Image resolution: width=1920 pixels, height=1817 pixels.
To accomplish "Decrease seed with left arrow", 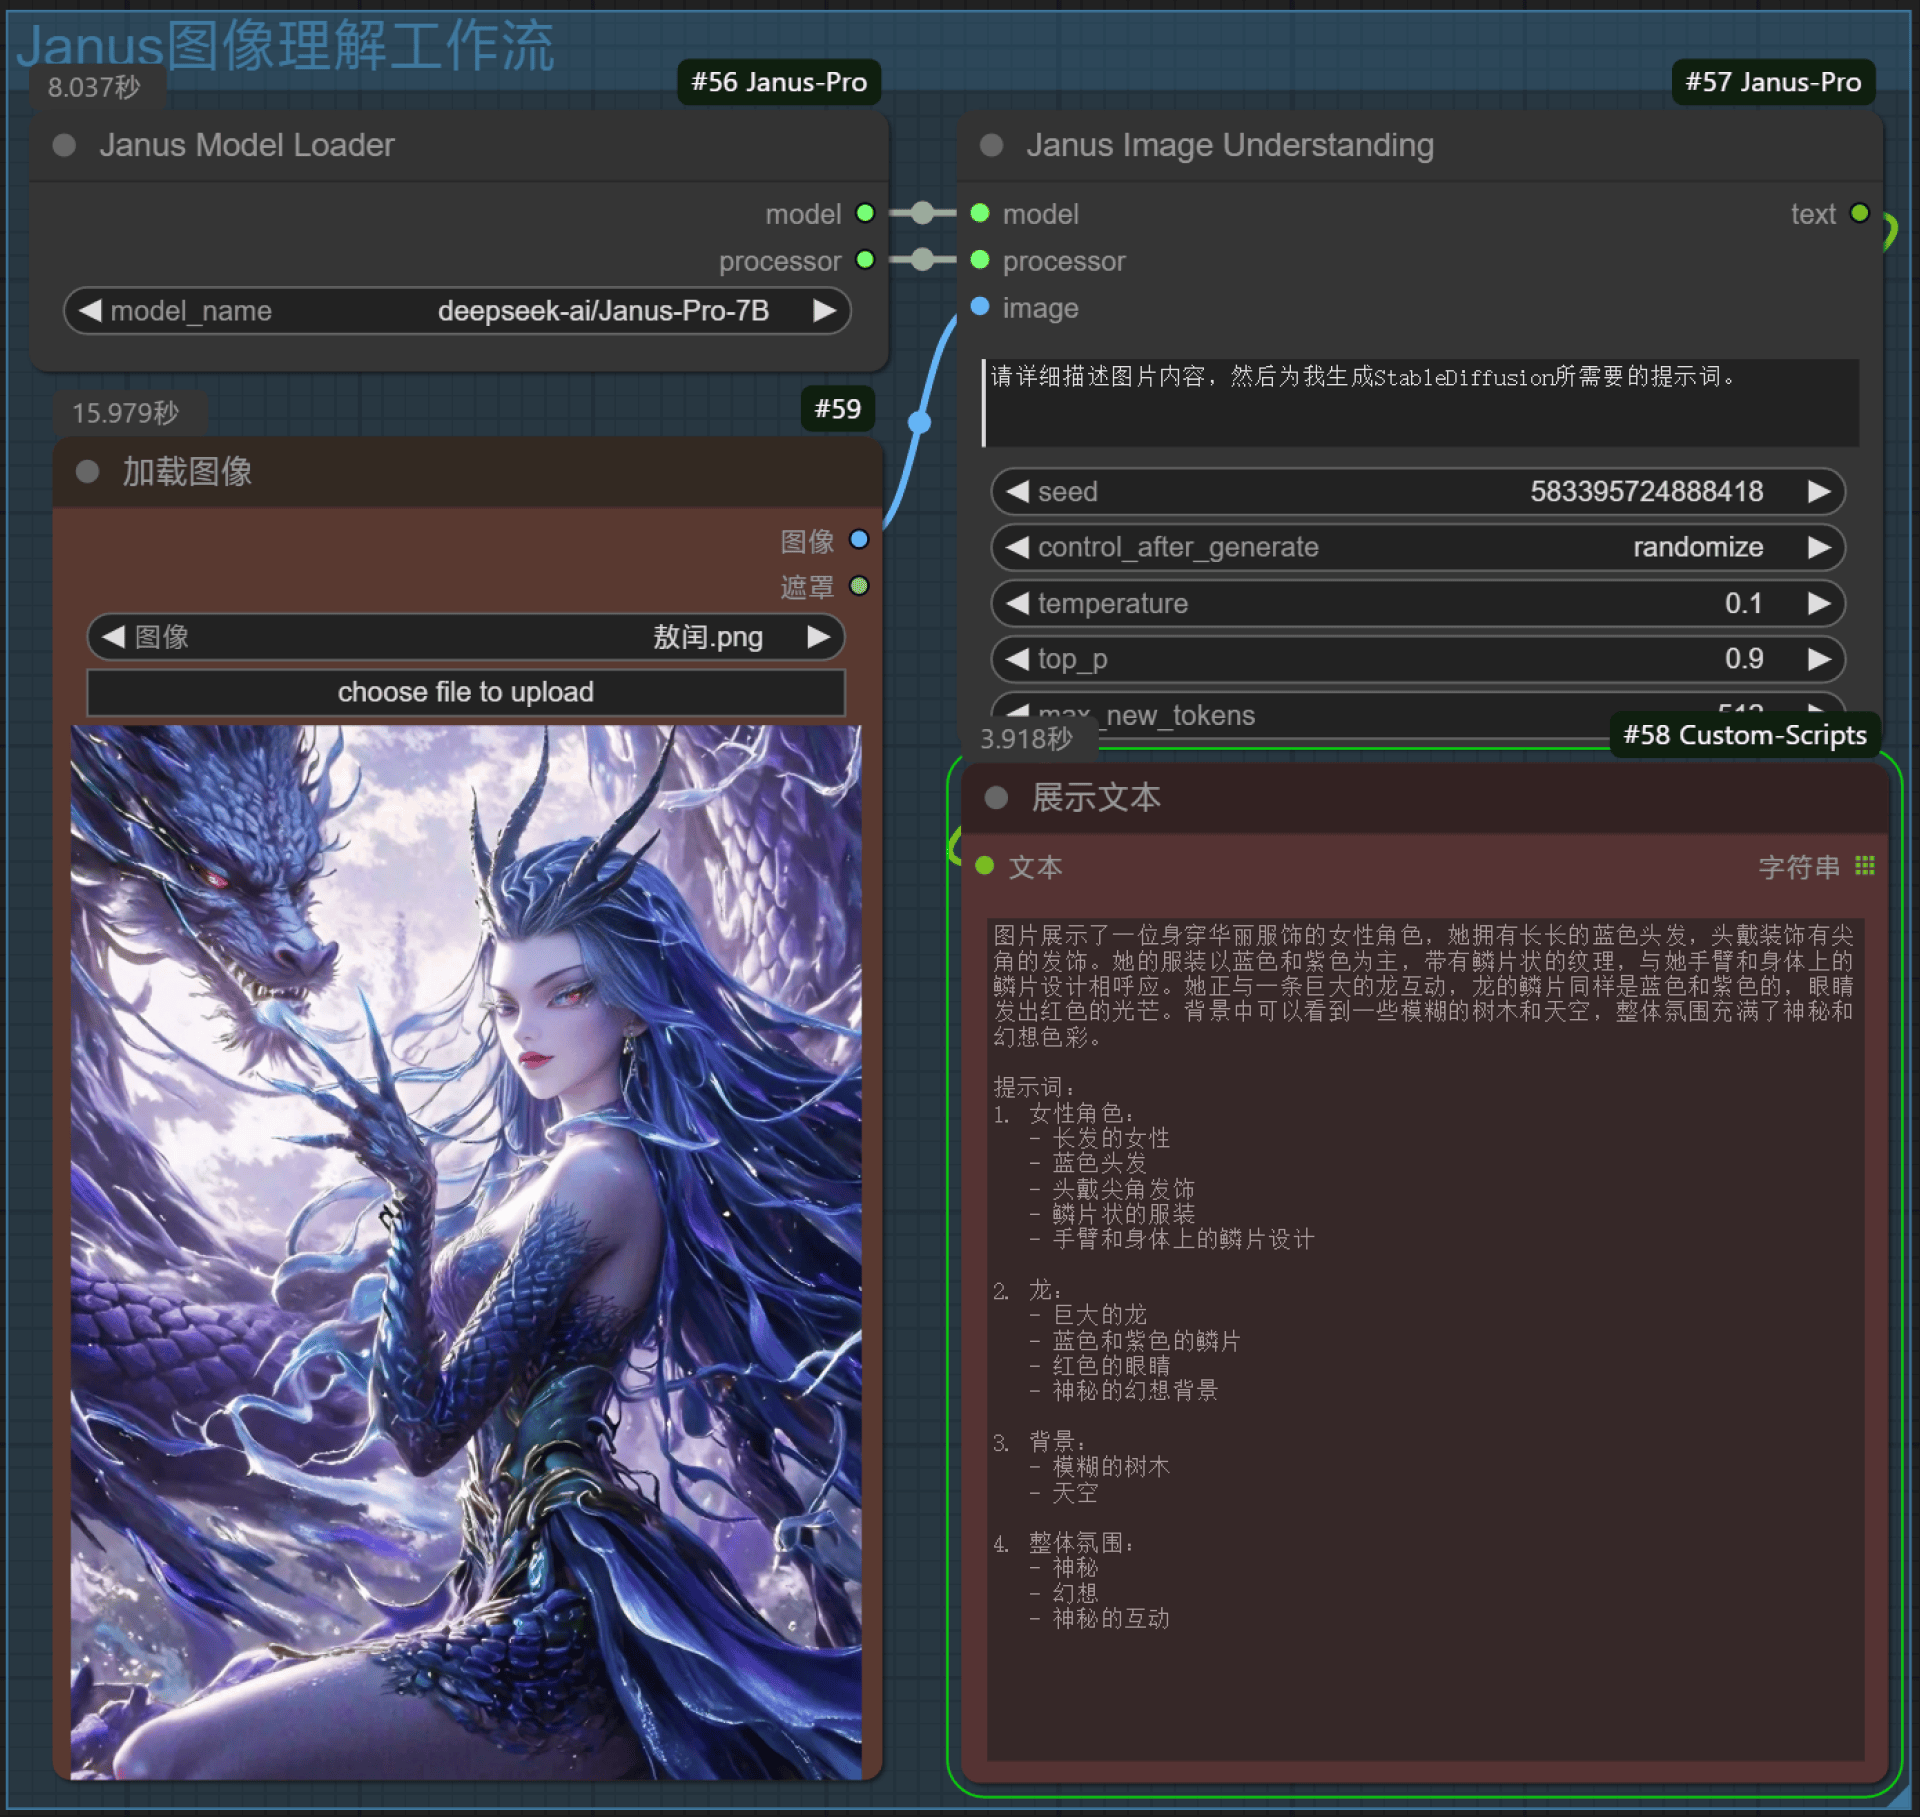I will 1017,492.
